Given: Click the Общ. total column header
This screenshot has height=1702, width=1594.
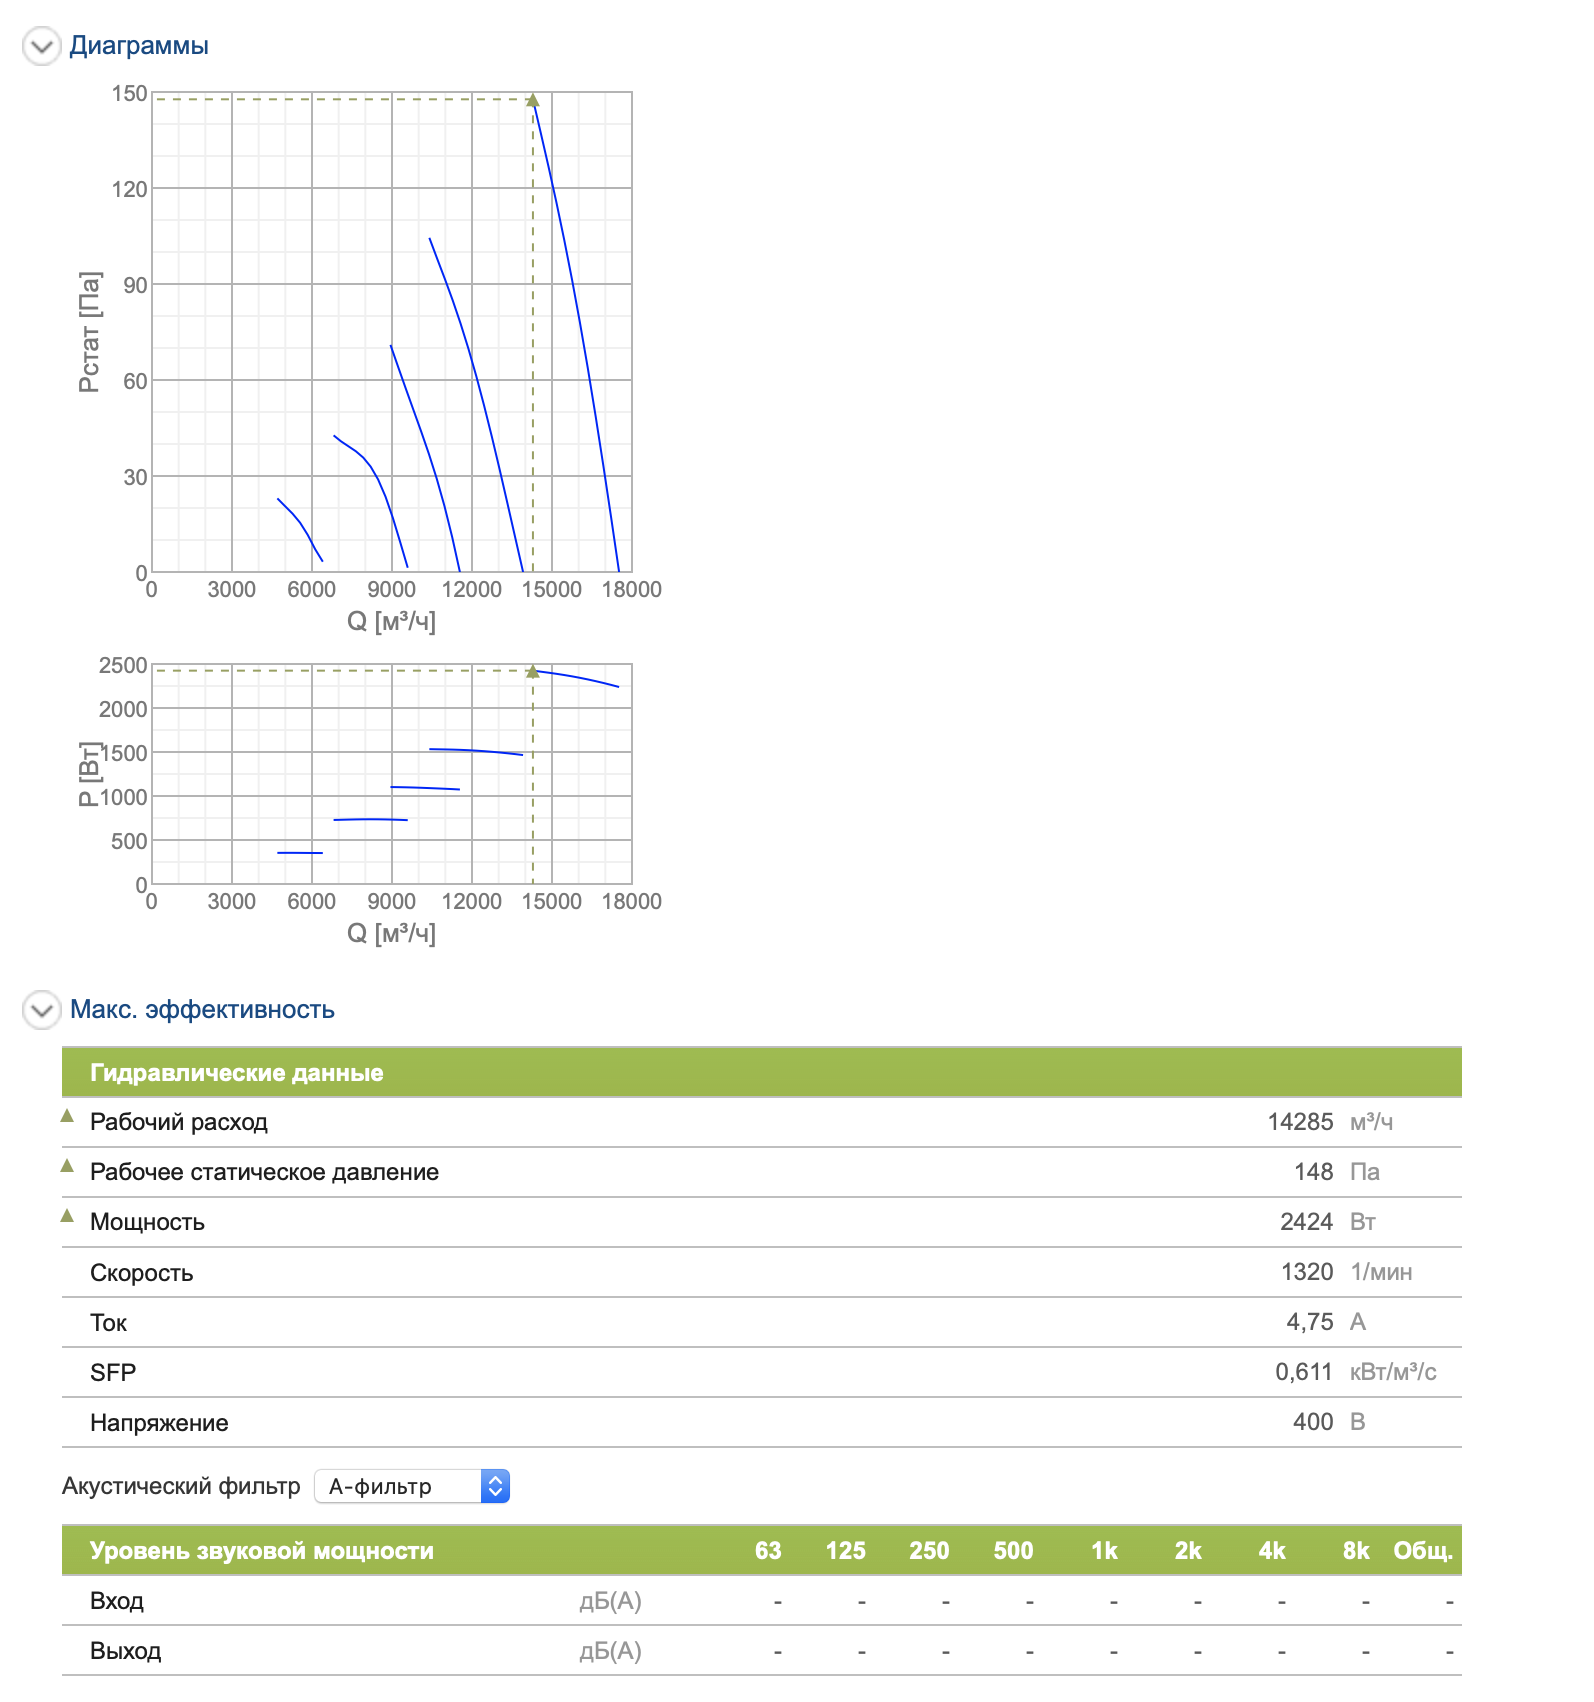Looking at the screenshot, I should 1422,1551.
